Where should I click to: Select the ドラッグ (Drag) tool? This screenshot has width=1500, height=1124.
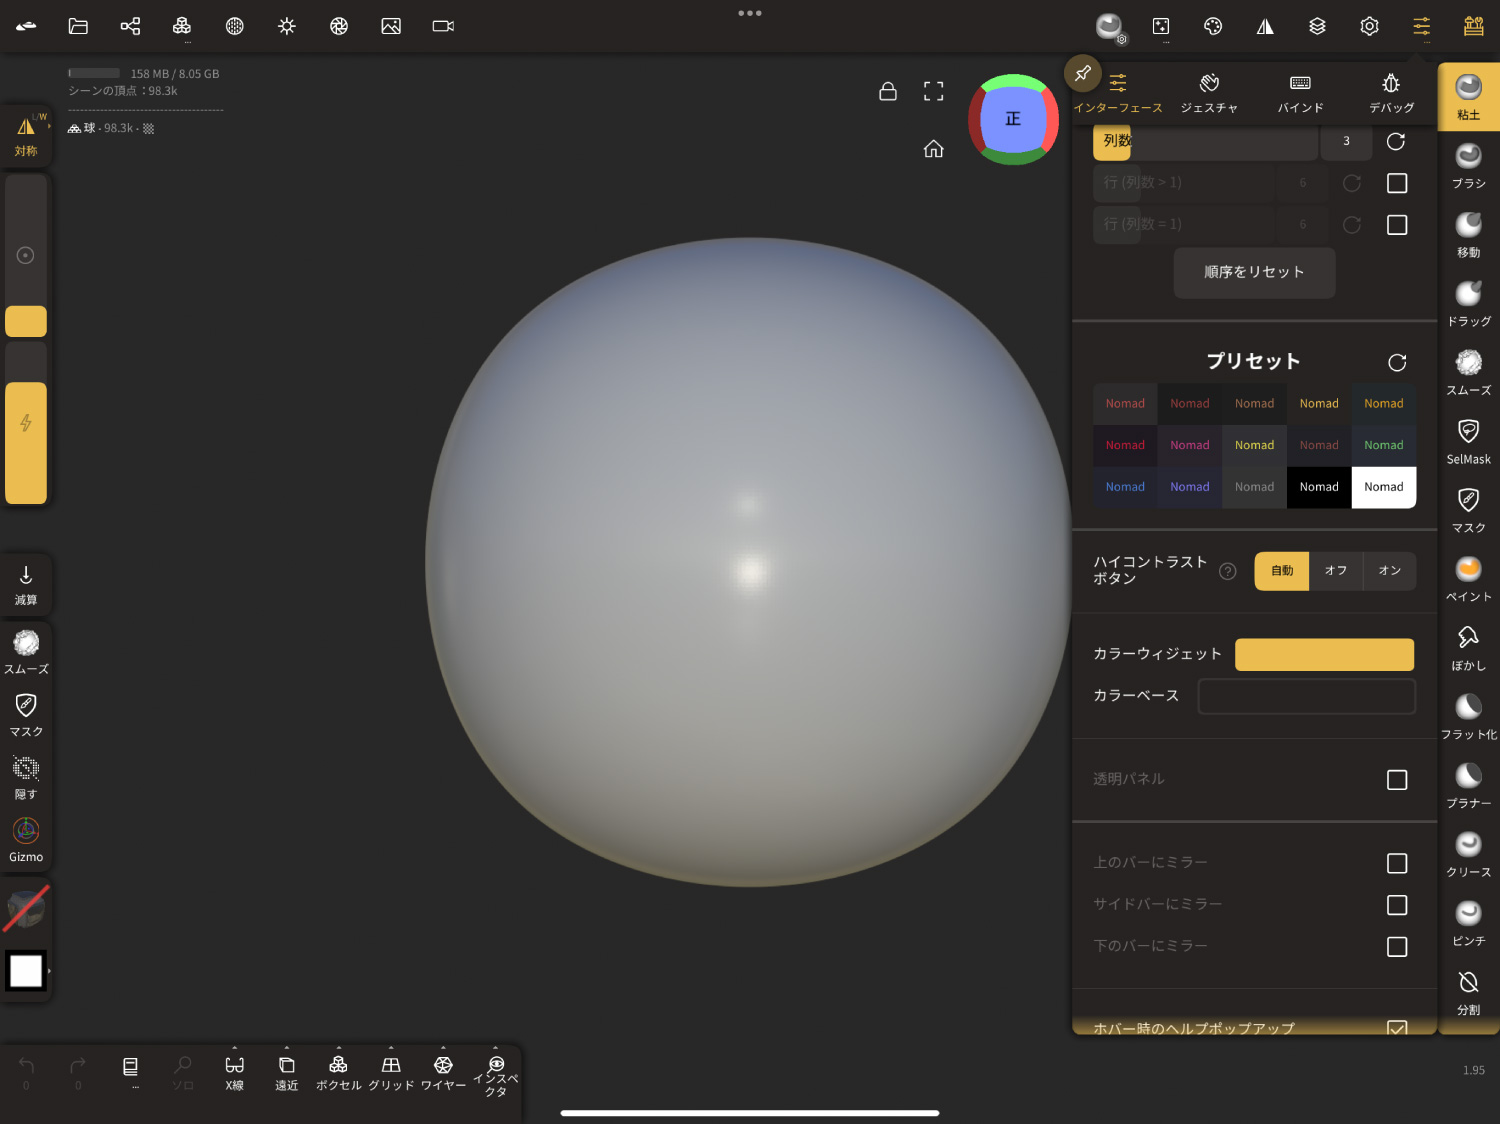click(1468, 302)
